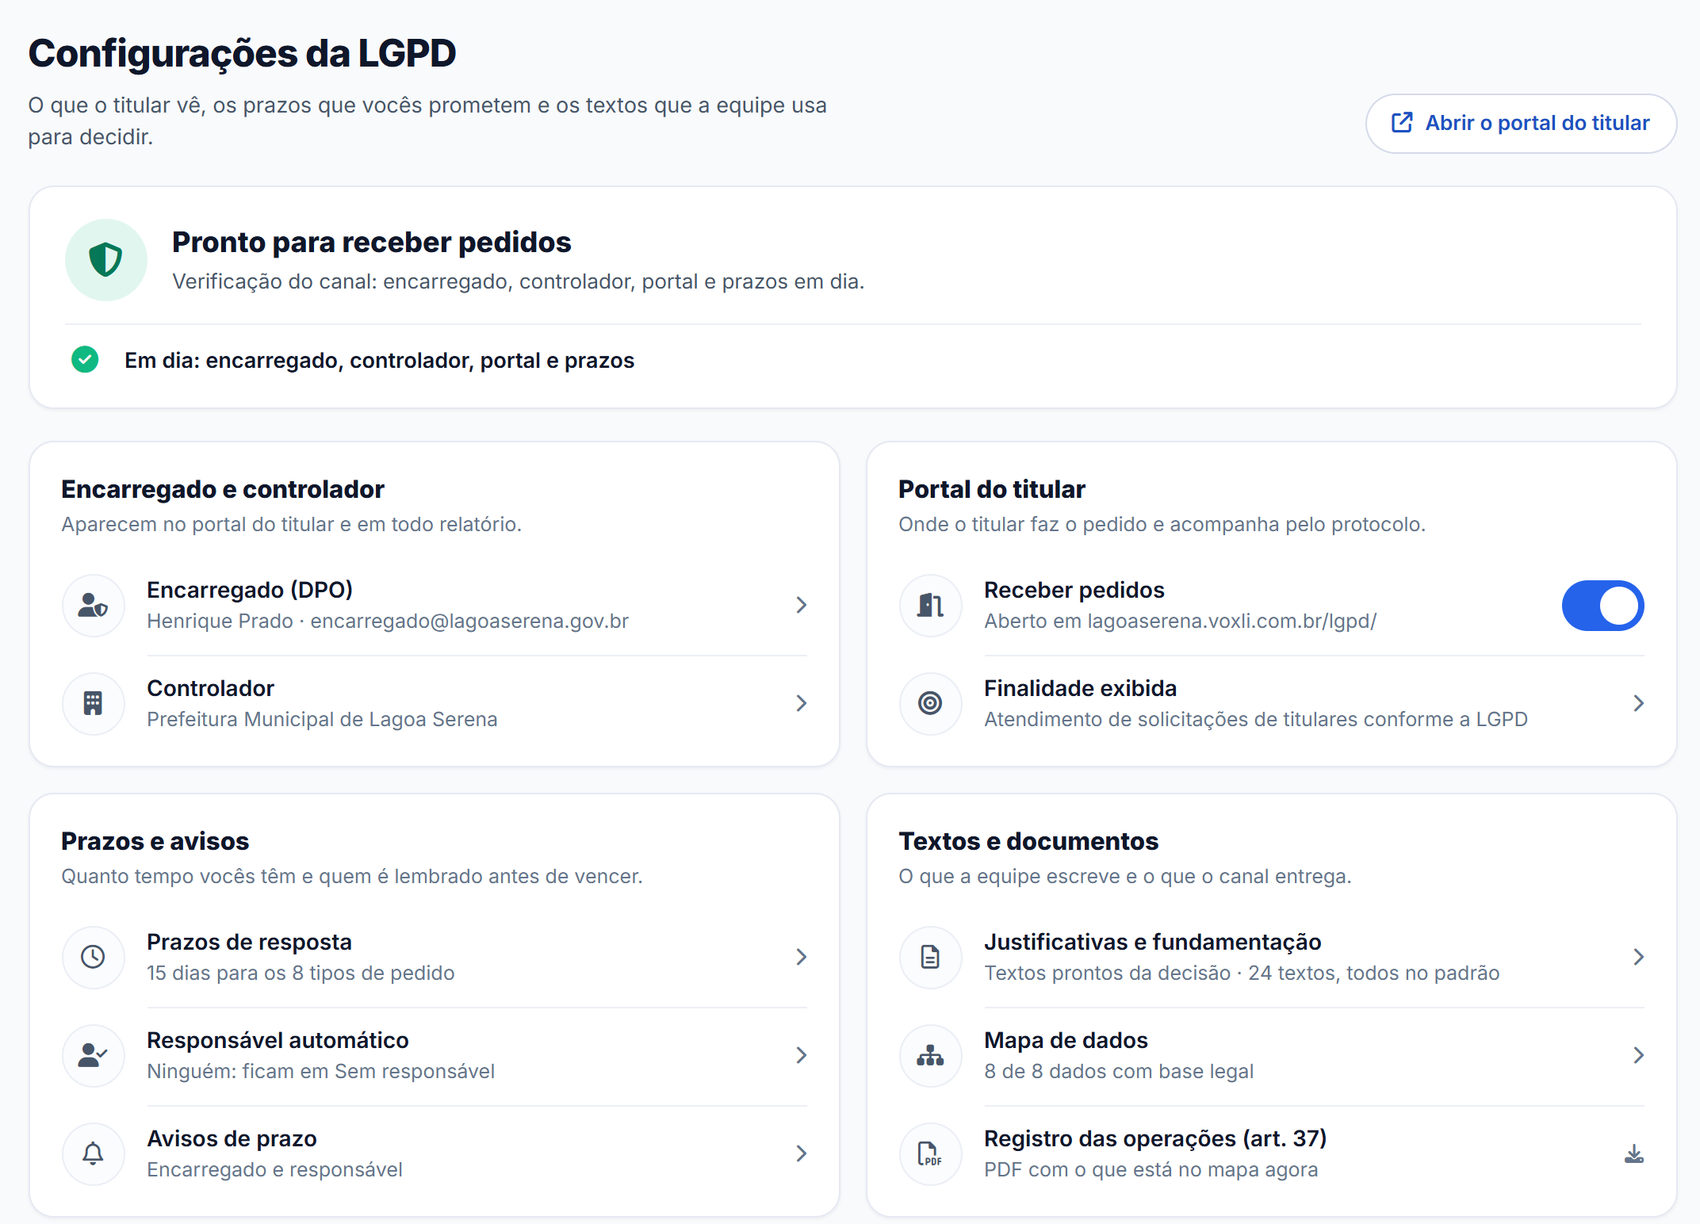
Task: Click the Avisos de prazo bell icon
Action: (93, 1153)
